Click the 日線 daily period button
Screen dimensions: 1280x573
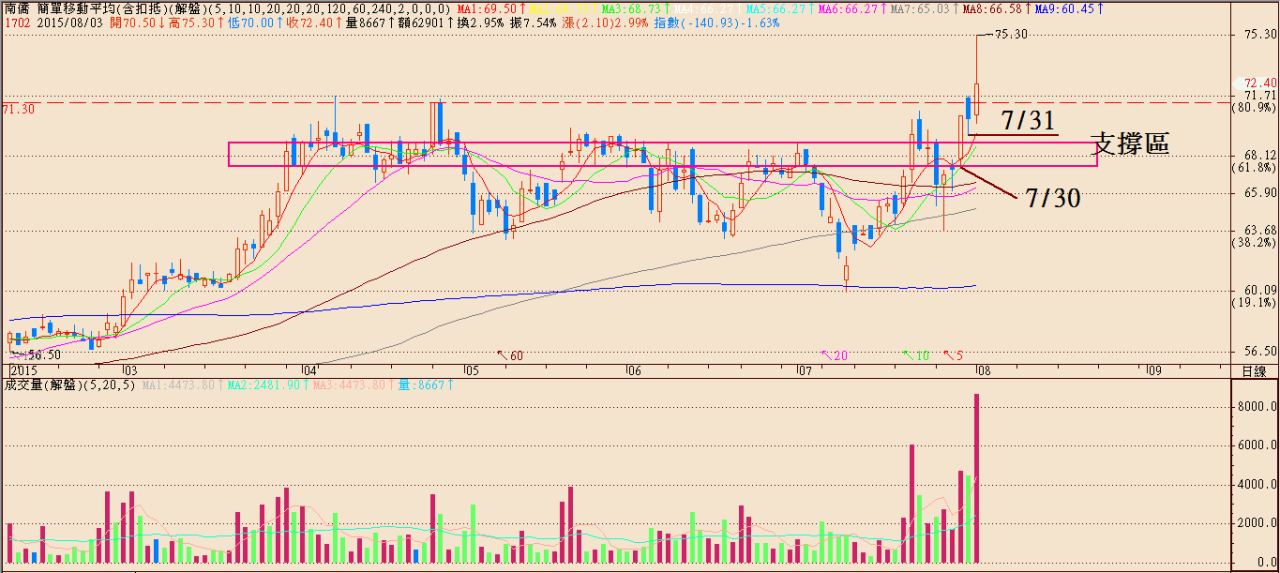1254,370
